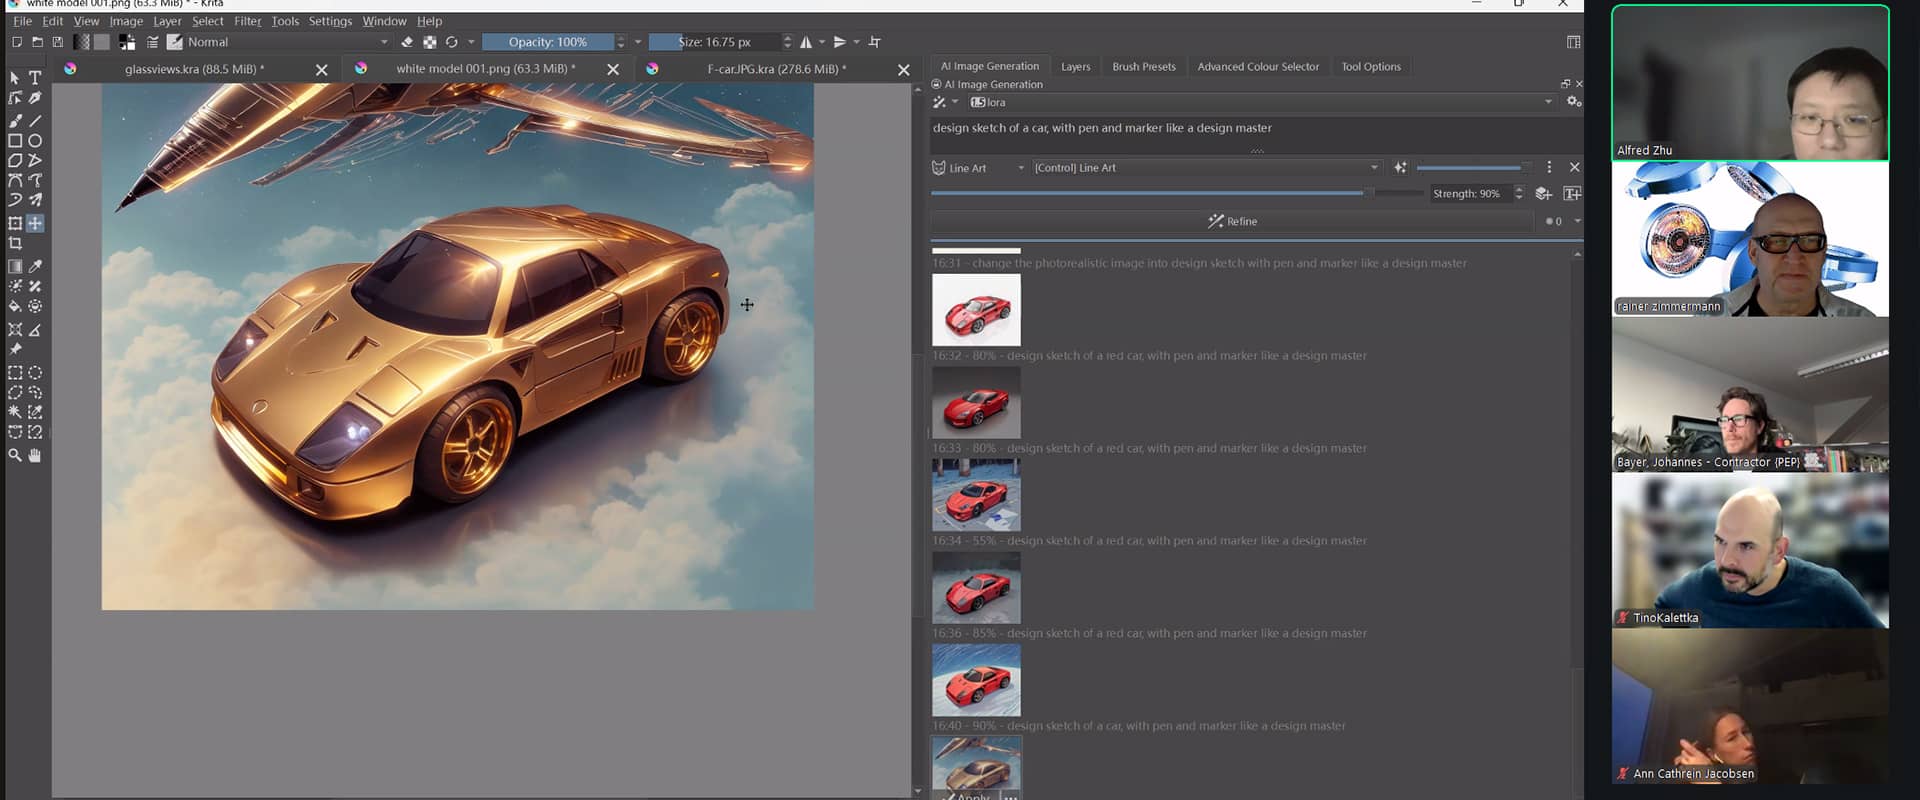Toggle eraser mode in toolbar
1920x800 pixels.
click(x=407, y=42)
